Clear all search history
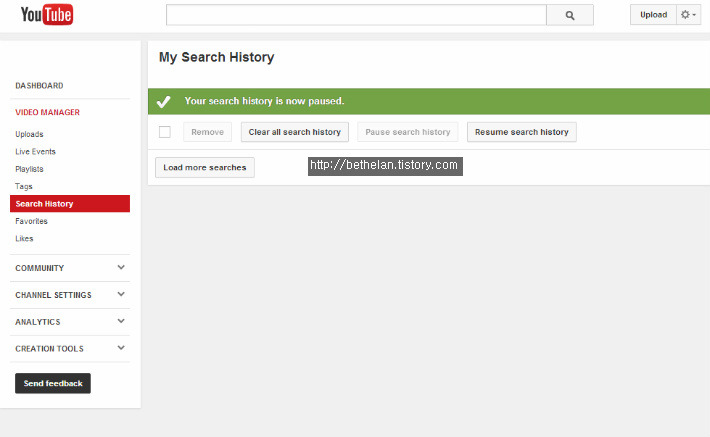 coord(295,132)
